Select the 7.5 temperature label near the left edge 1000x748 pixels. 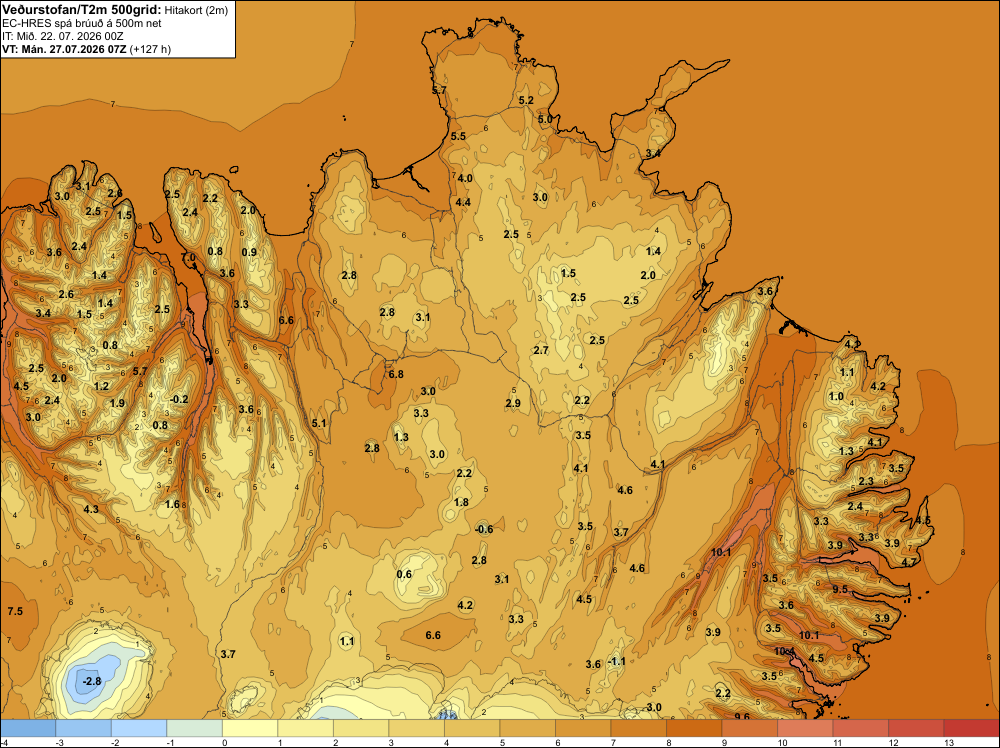(15, 611)
